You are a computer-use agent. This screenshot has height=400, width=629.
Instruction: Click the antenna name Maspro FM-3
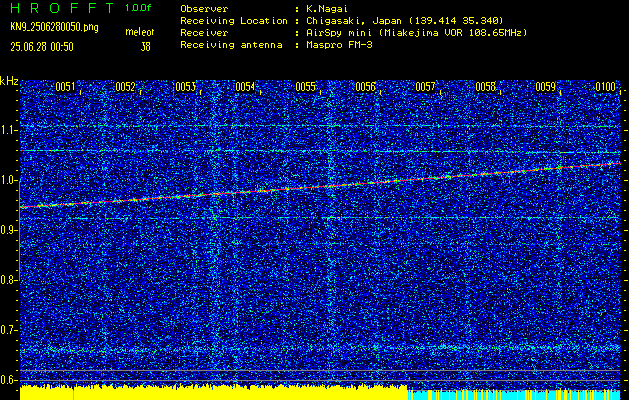[x=337, y=45]
